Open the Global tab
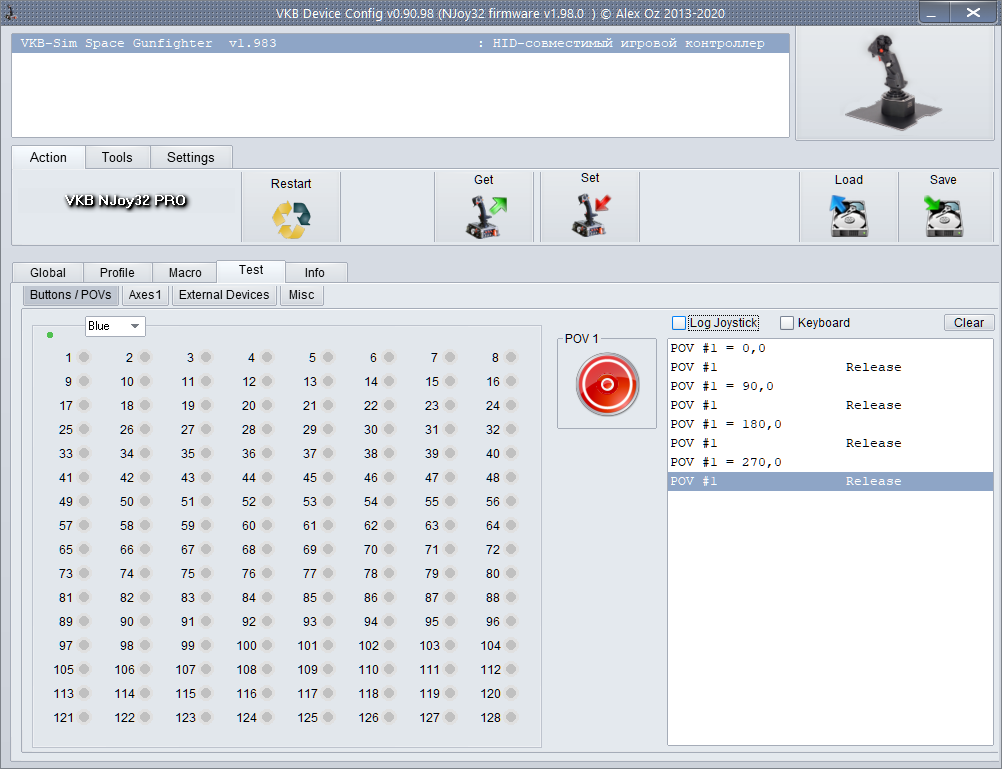Image resolution: width=1002 pixels, height=769 pixels. pos(48,272)
